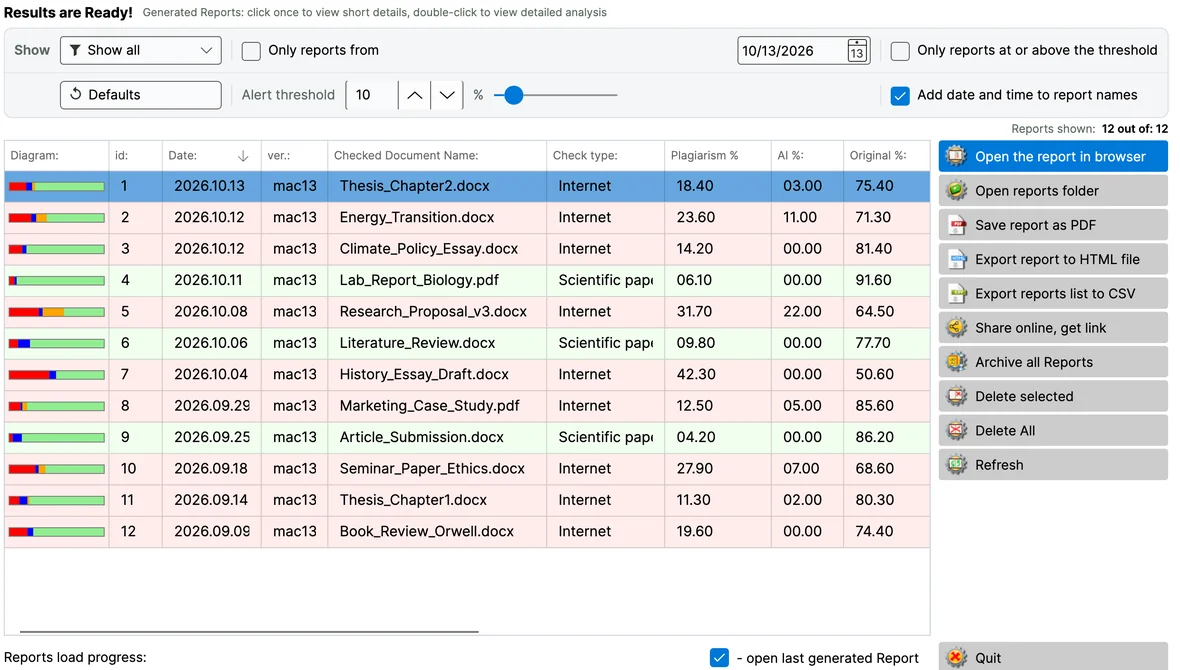
Task: Click the Quit label
Action: coord(987,658)
